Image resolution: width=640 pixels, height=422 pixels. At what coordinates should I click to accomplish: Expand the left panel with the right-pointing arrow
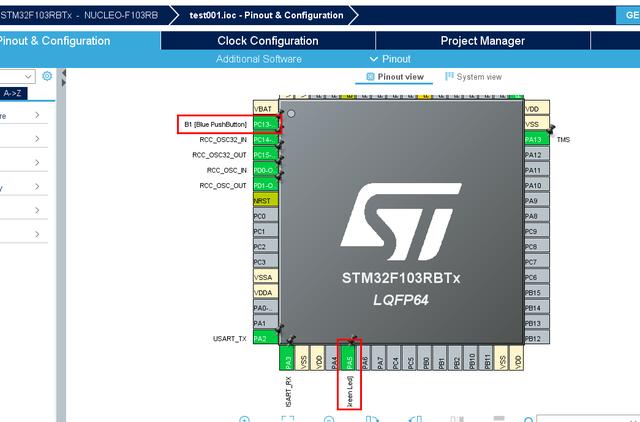pos(64,83)
